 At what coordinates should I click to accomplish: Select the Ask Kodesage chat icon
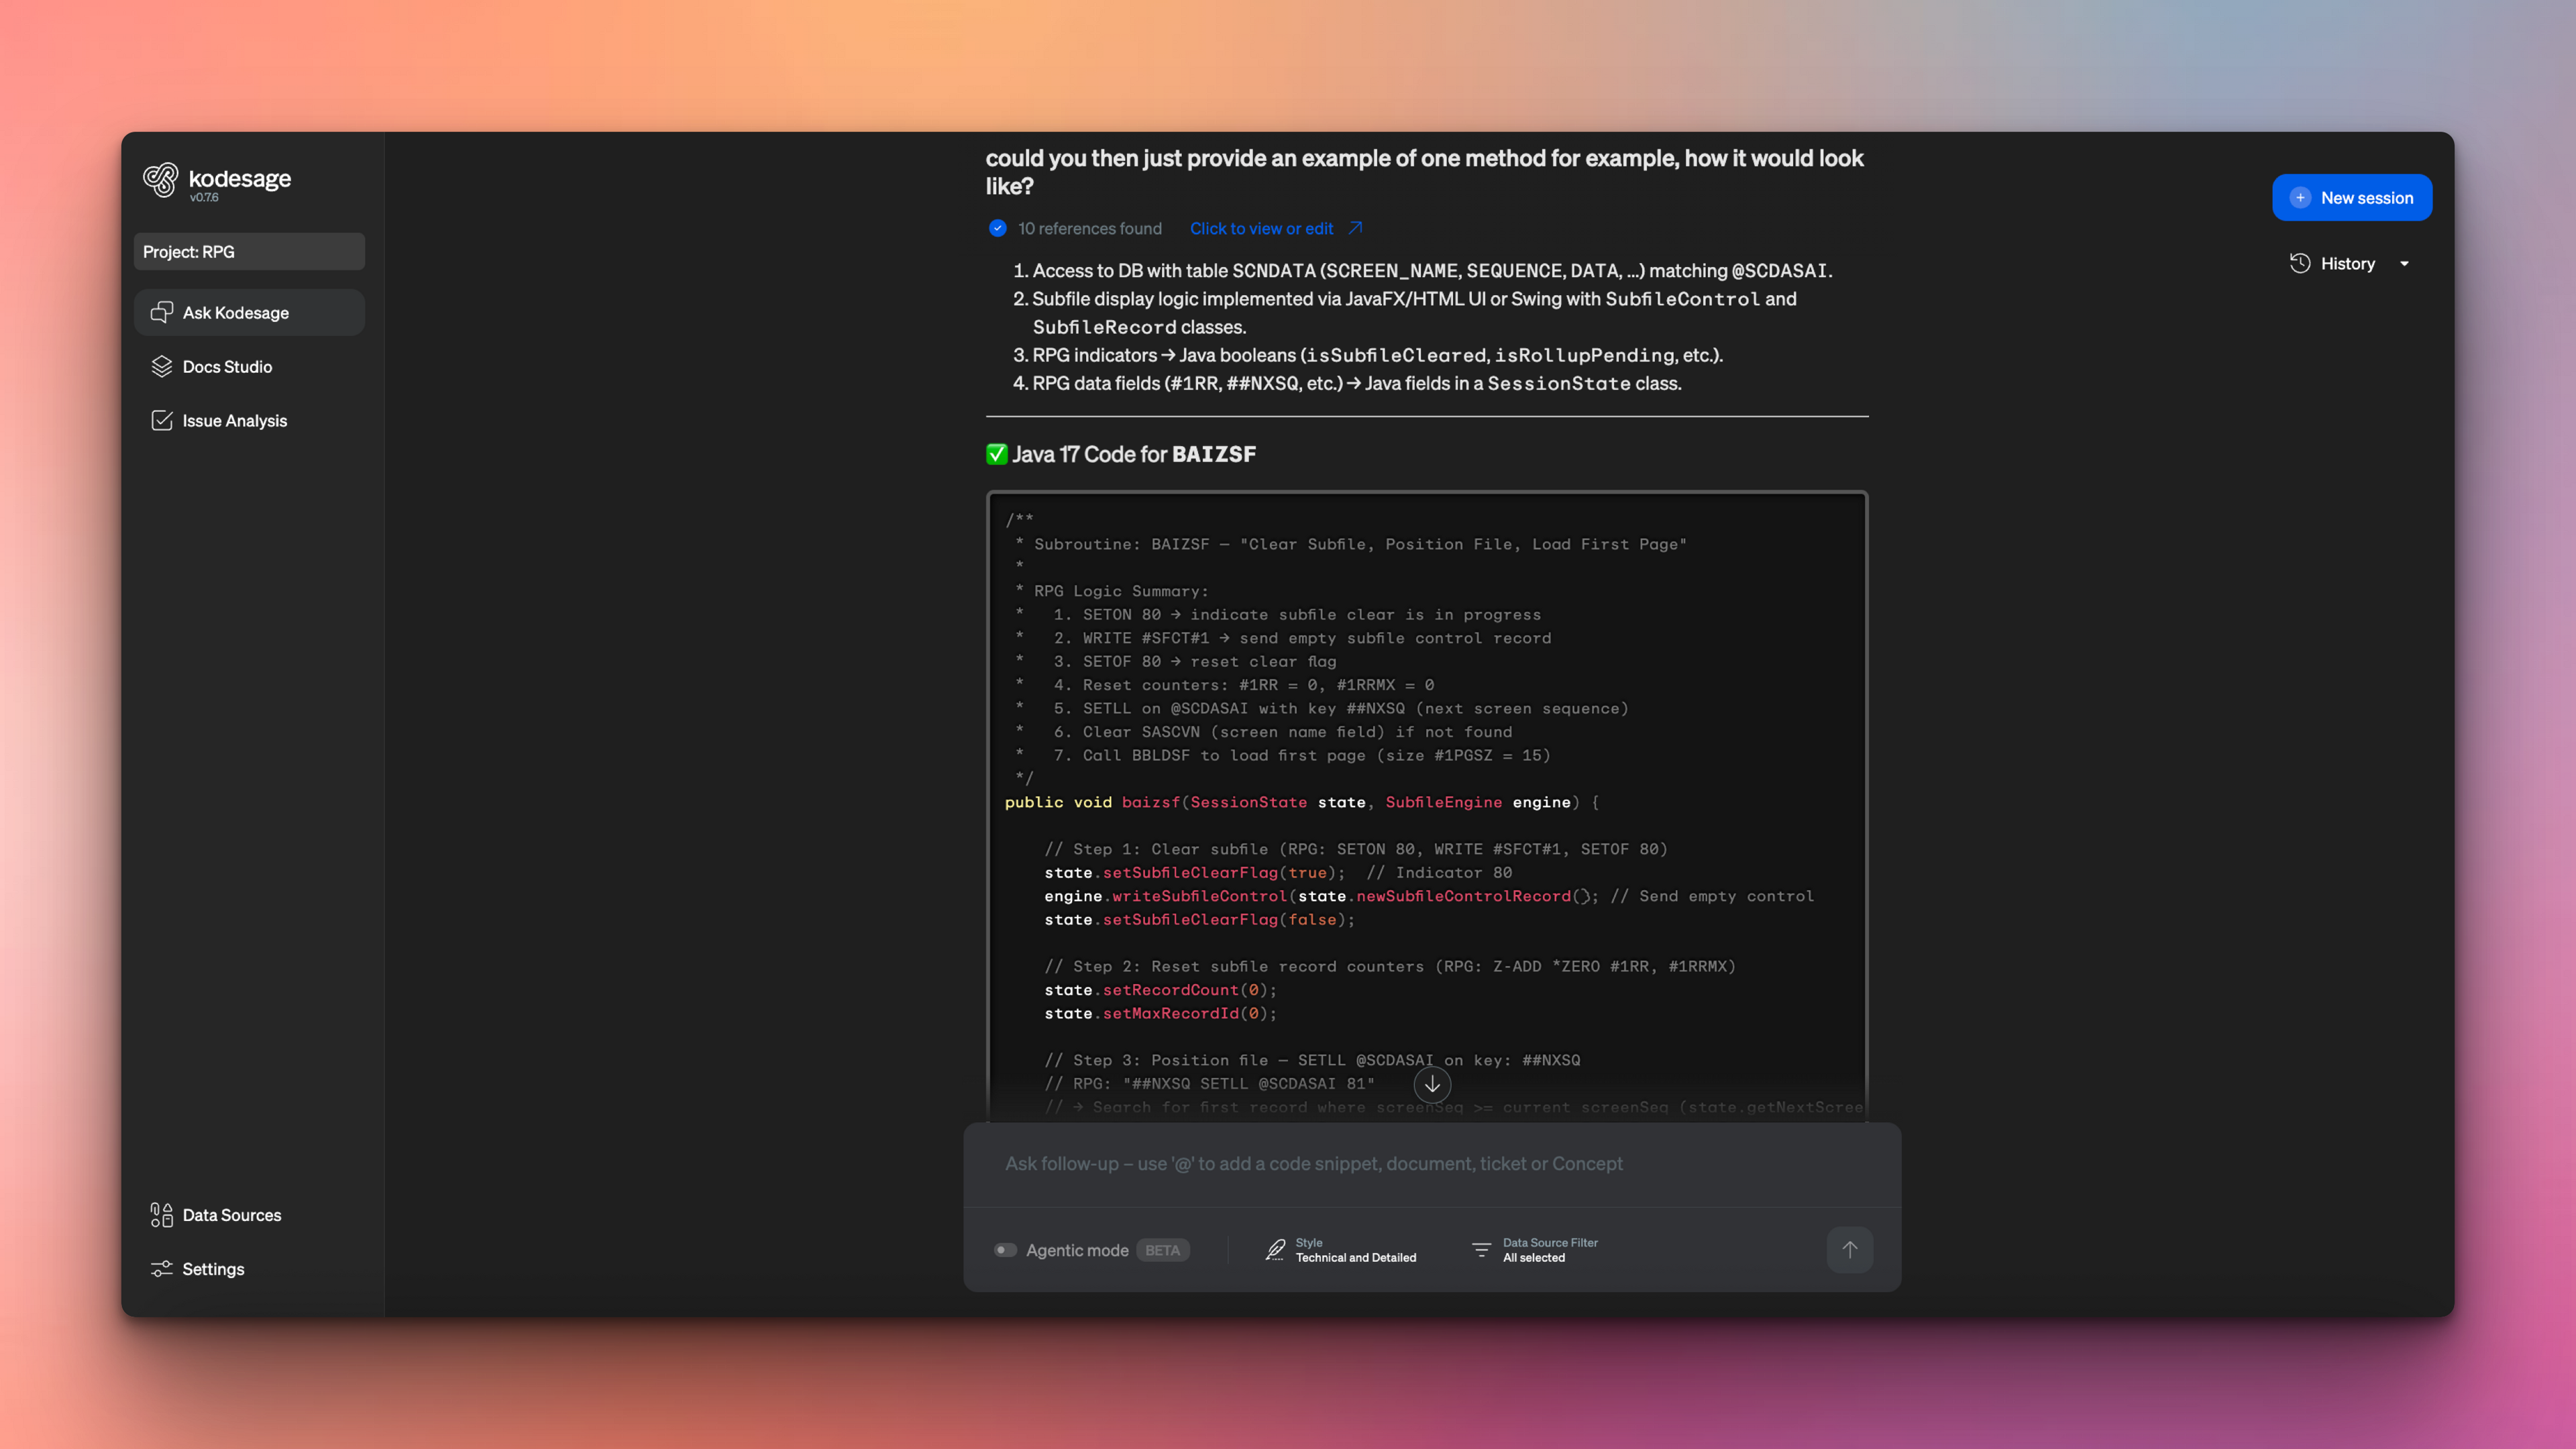pyautogui.click(x=162, y=312)
